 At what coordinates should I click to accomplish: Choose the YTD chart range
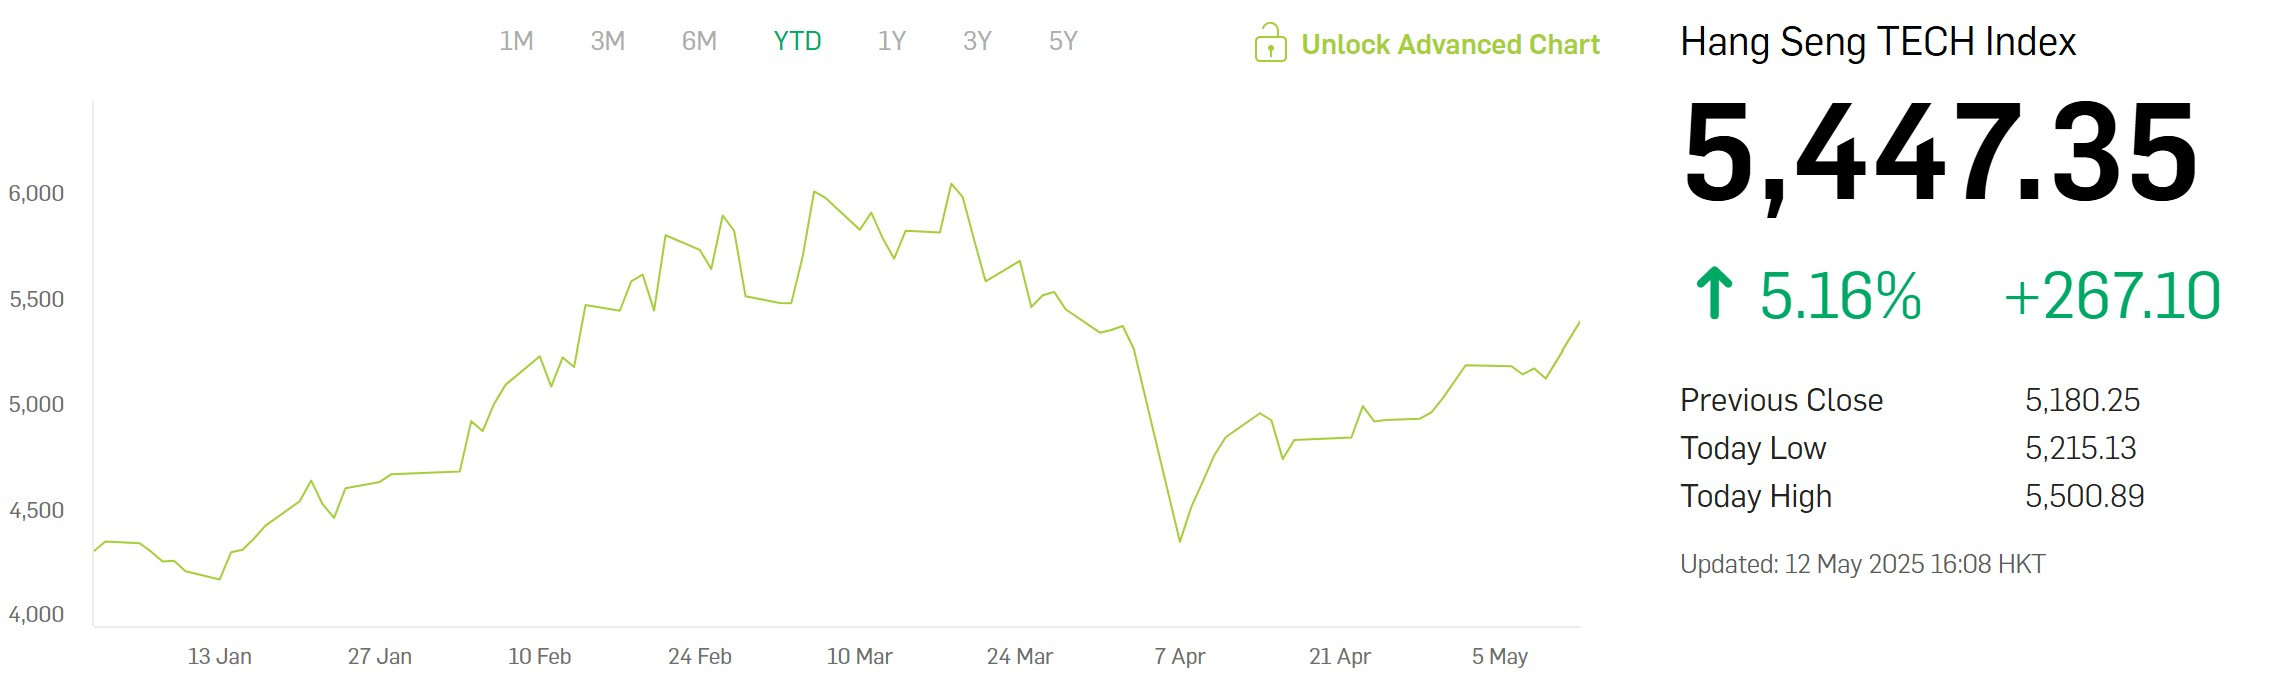(x=797, y=41)
